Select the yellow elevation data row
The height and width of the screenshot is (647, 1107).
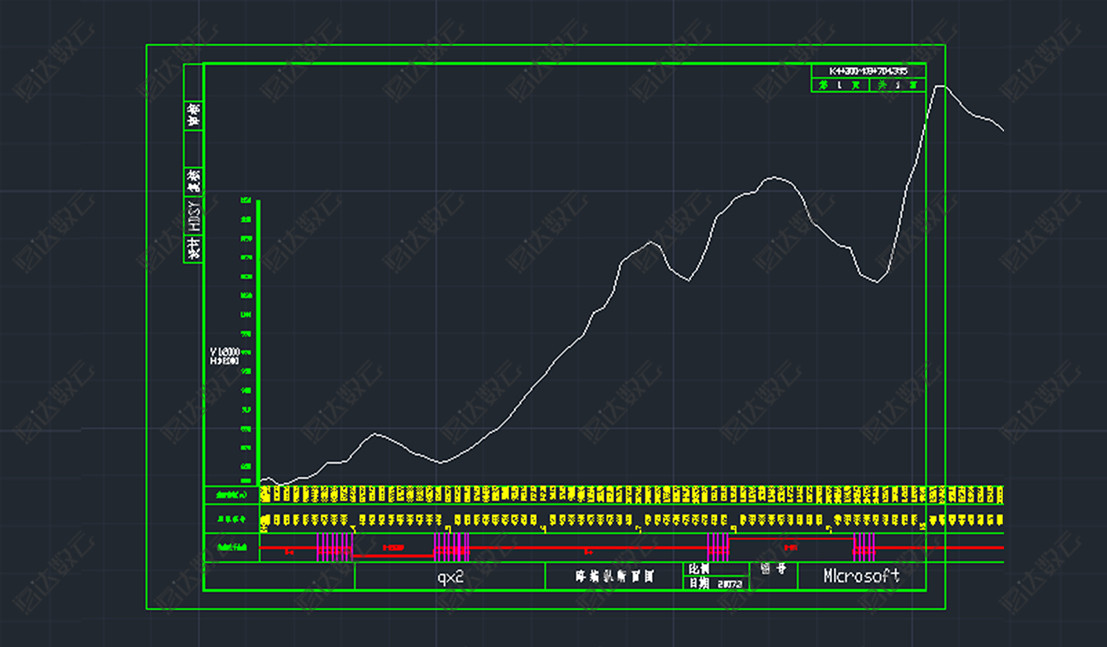(x=630, y=495)
